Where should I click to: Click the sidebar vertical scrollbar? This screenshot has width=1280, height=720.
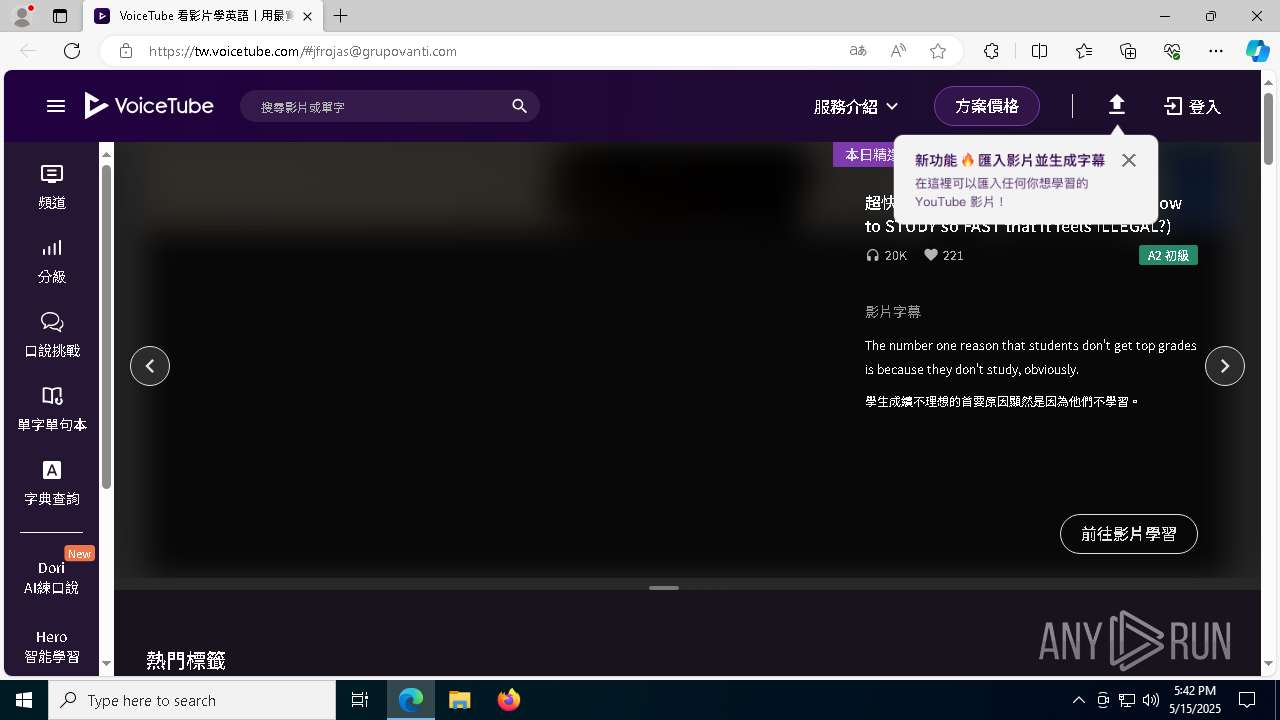(106, 326)
